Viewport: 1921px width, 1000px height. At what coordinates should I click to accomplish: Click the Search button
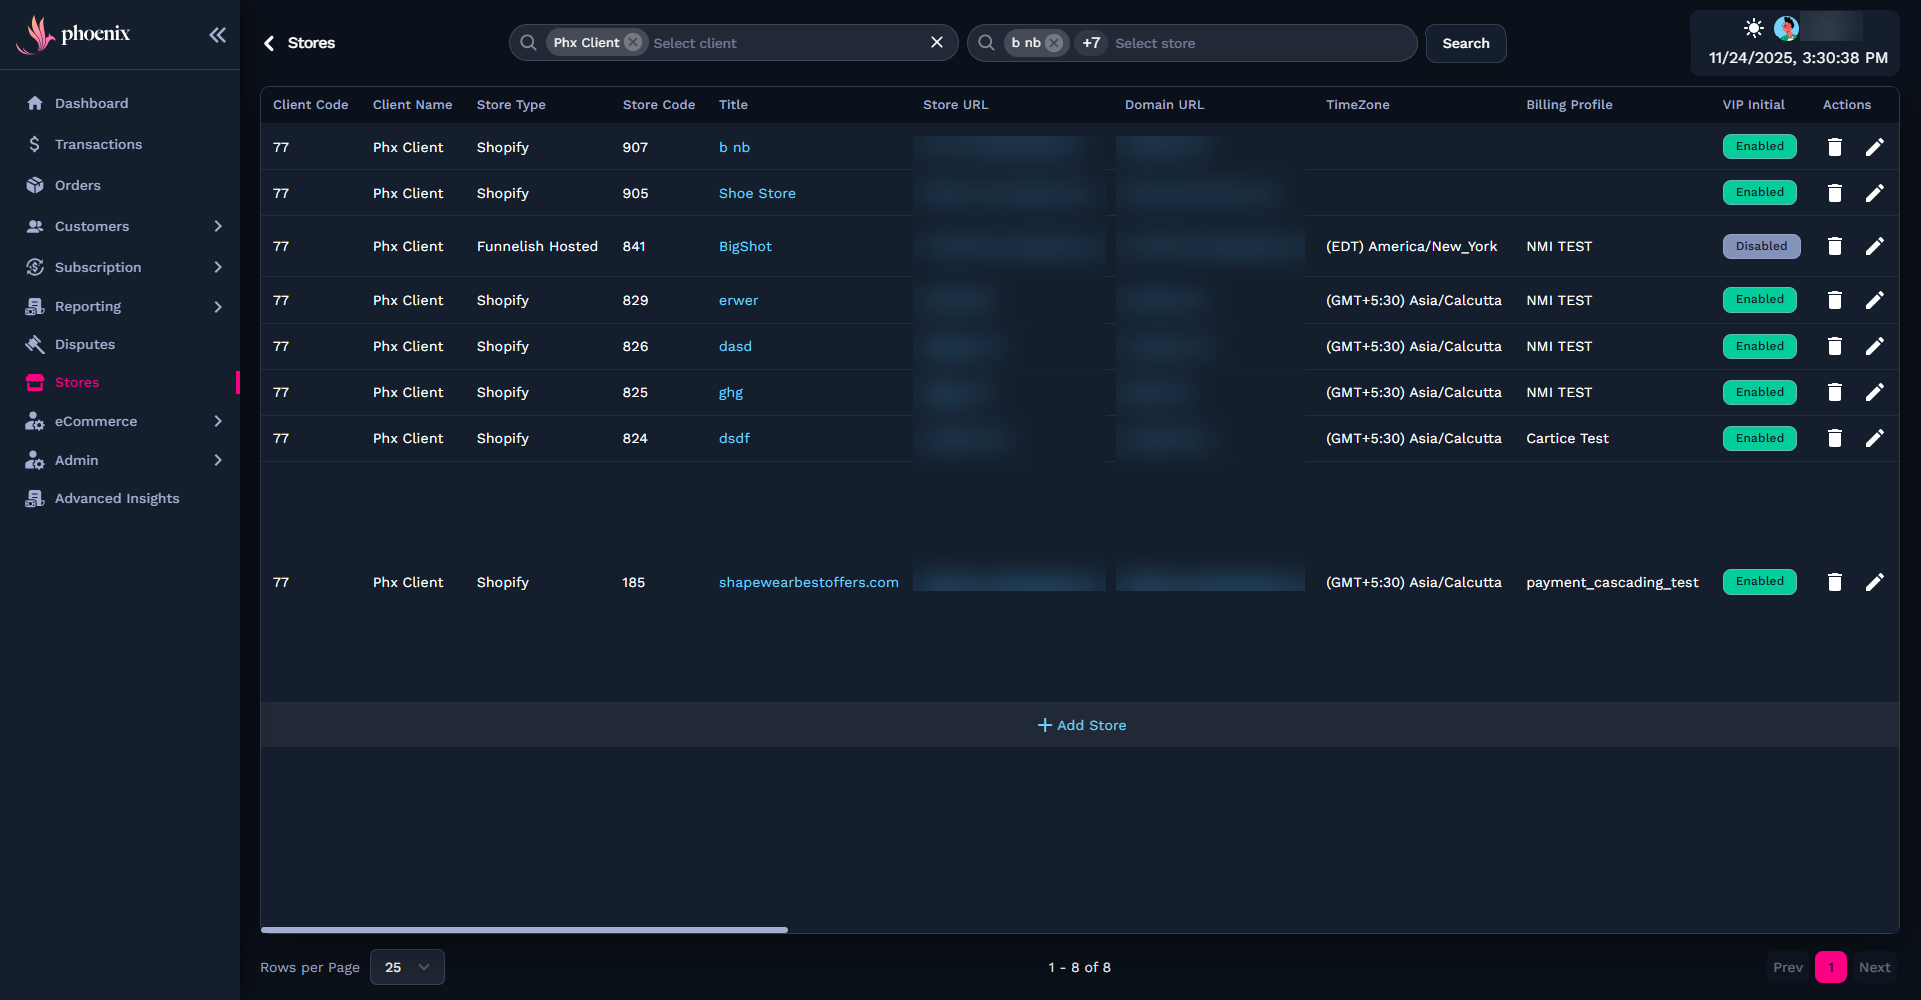coord(1465,43)
